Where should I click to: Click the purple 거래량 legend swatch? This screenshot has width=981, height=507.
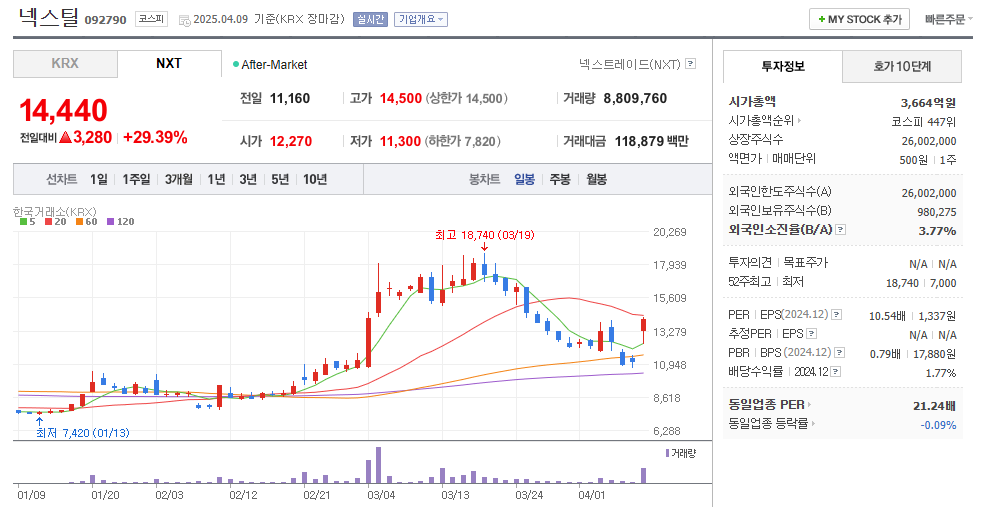[668, 453]
